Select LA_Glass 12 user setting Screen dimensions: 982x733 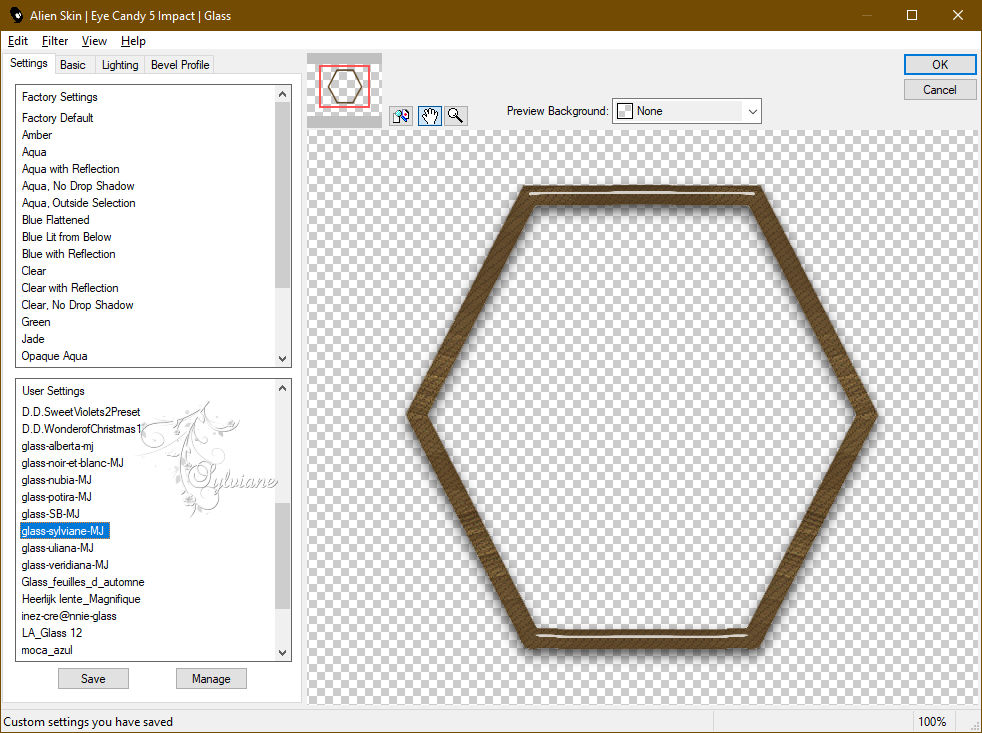(52, 632)
